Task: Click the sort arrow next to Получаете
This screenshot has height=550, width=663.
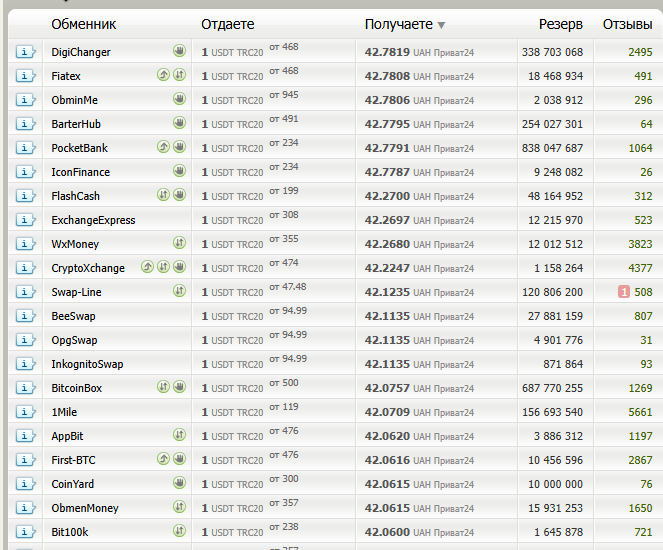Action: 441,25
